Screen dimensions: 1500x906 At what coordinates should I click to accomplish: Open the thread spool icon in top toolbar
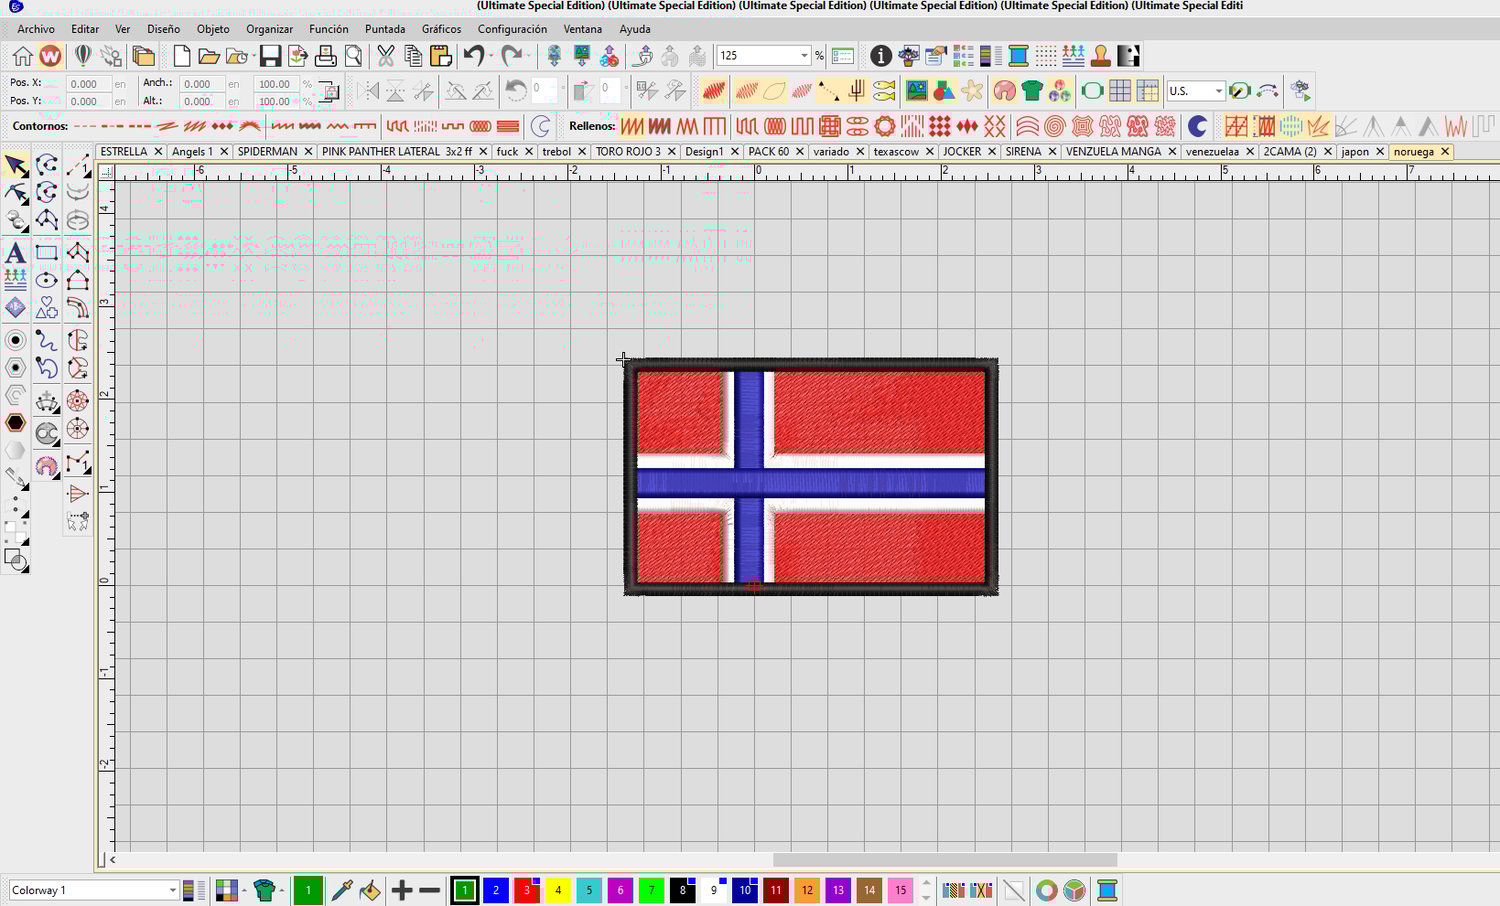click(1018, 56)
